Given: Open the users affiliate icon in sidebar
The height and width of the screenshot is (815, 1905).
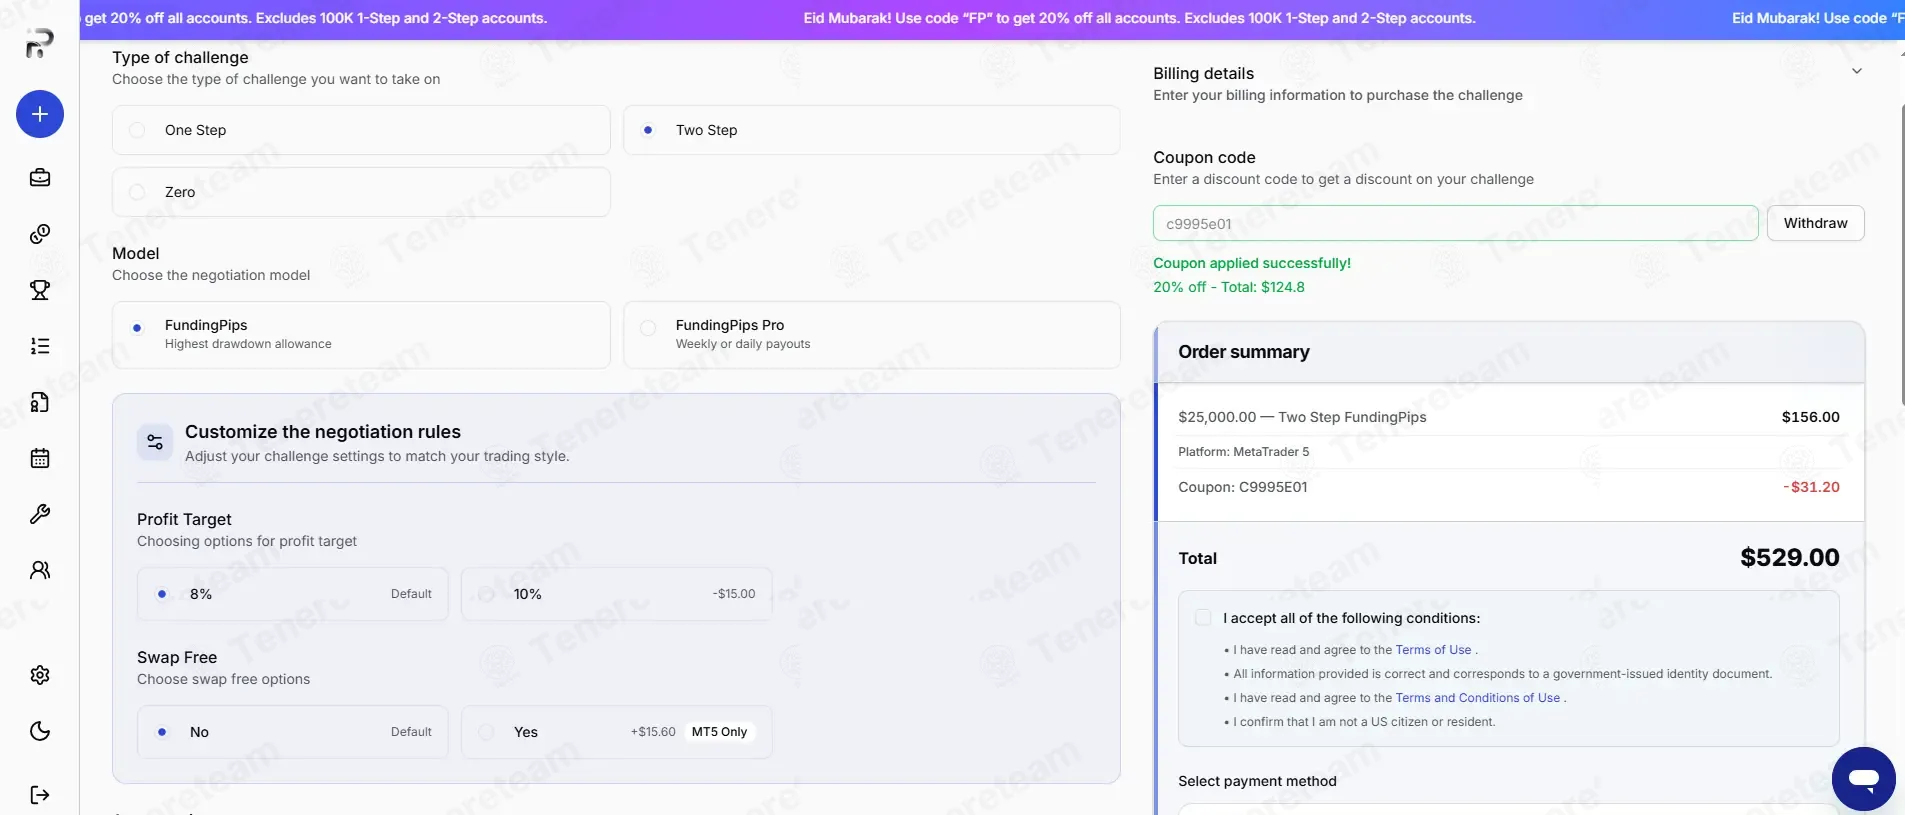Looking at the screenshot, I should tap(40, 570).
